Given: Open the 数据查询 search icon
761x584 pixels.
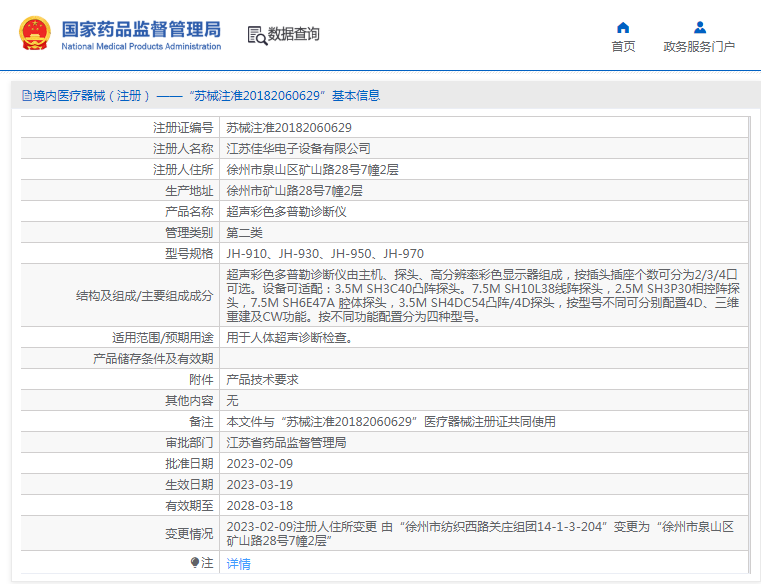Looking at the screenshot, I should click(257, 35).
